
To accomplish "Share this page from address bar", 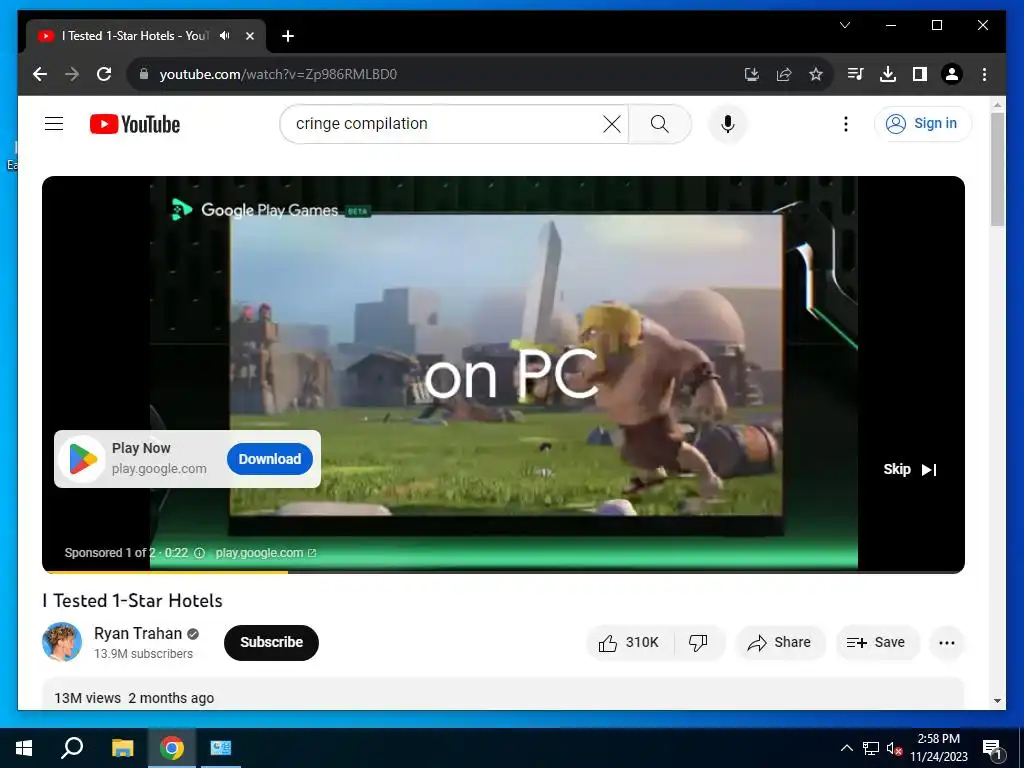I will 784,74.
